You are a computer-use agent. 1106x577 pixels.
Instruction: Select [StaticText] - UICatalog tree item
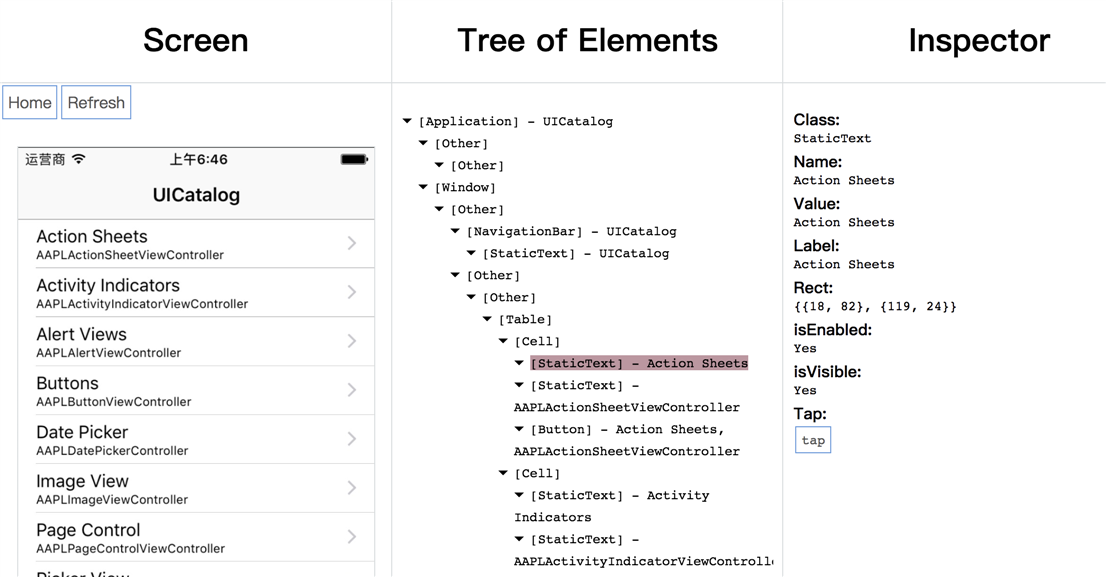pyautogui.click(x=576, y=253)
